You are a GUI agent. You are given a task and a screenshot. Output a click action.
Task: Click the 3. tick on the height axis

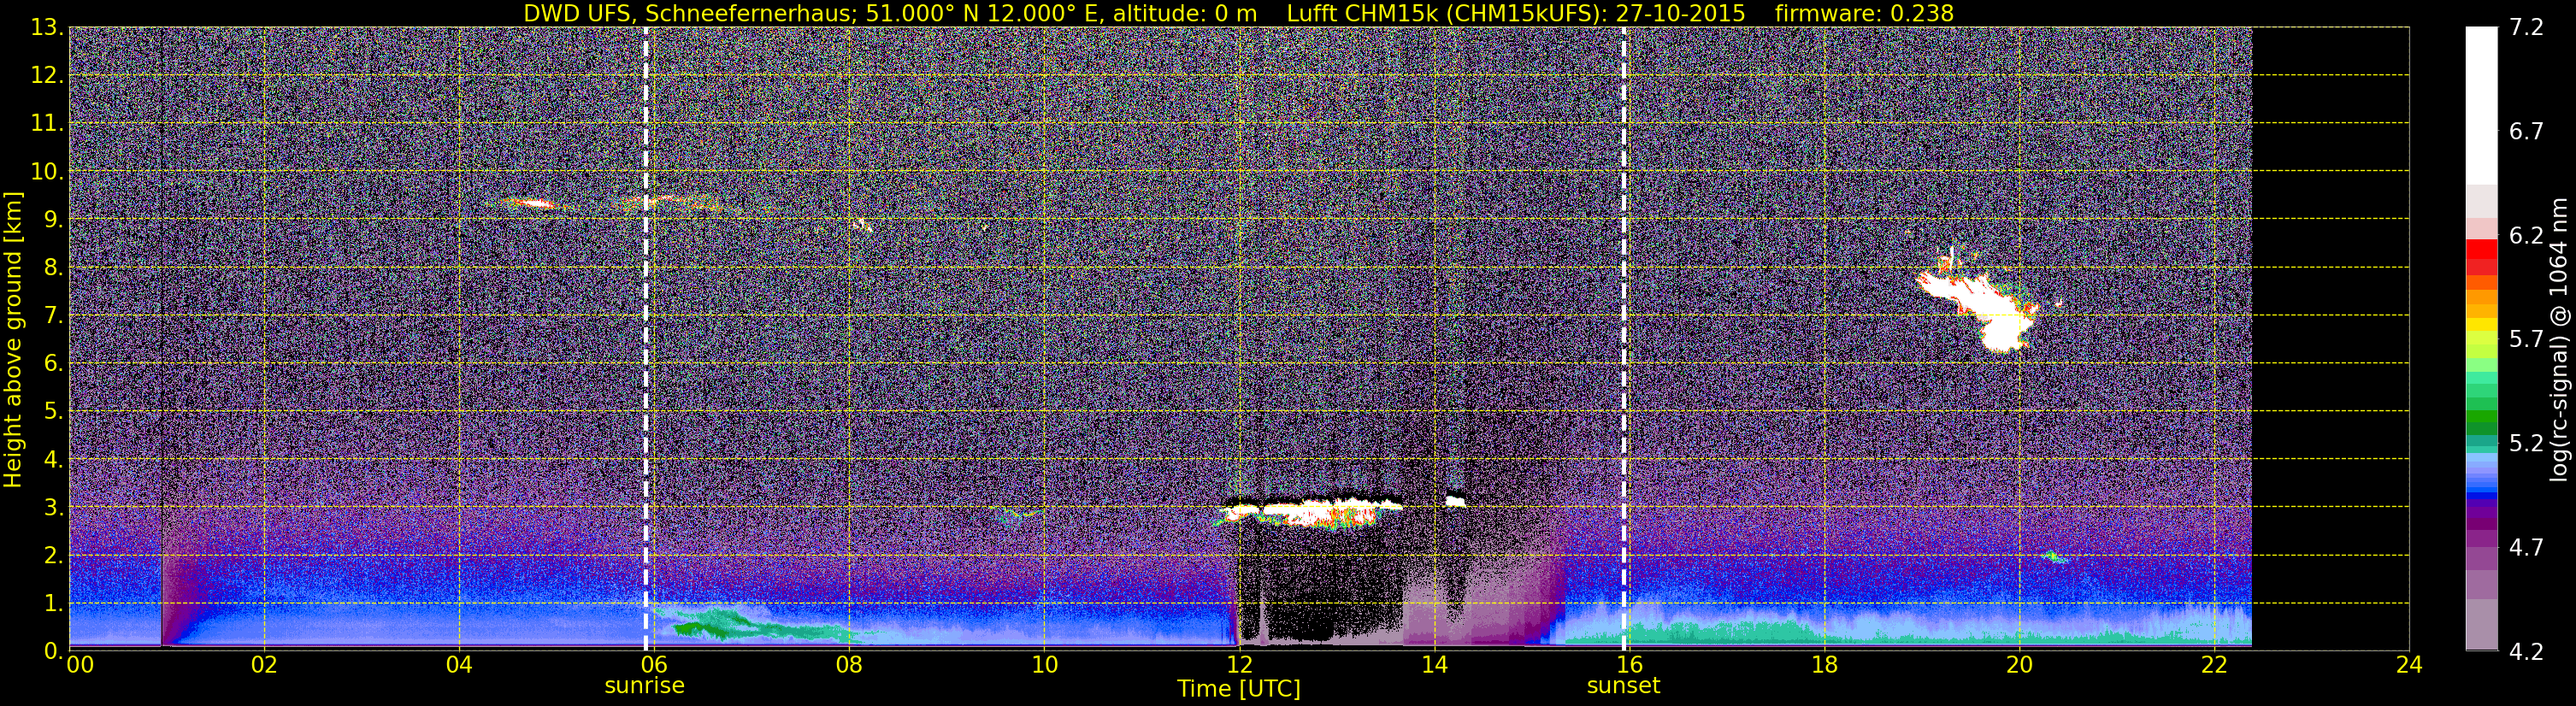54,508
